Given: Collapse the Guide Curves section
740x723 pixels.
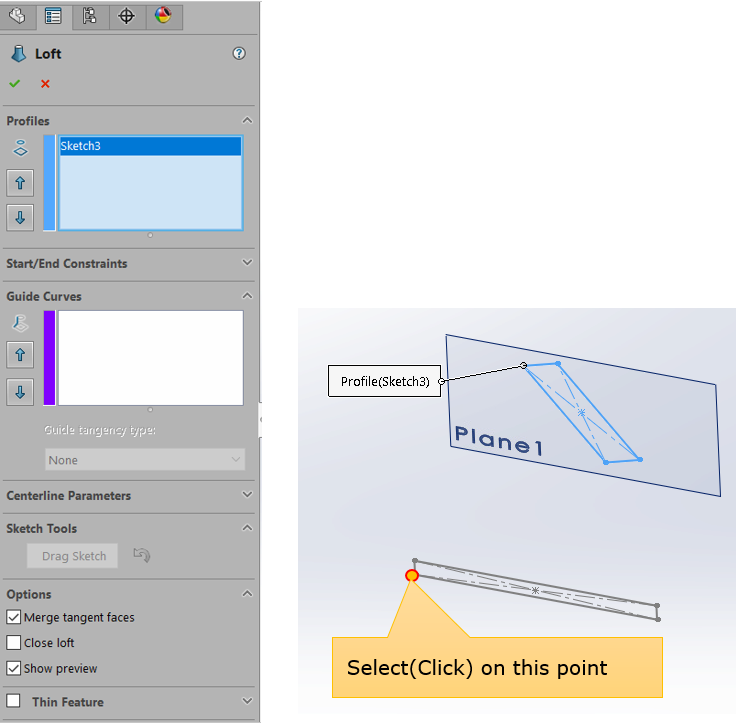Looking at the screenshot, I should (x=247, y=296).
